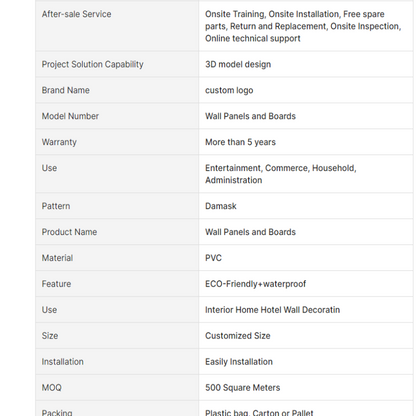The width and height of the screenshot is (416, 416).
Task: Select the PVC material value
Action: point(213,258)
